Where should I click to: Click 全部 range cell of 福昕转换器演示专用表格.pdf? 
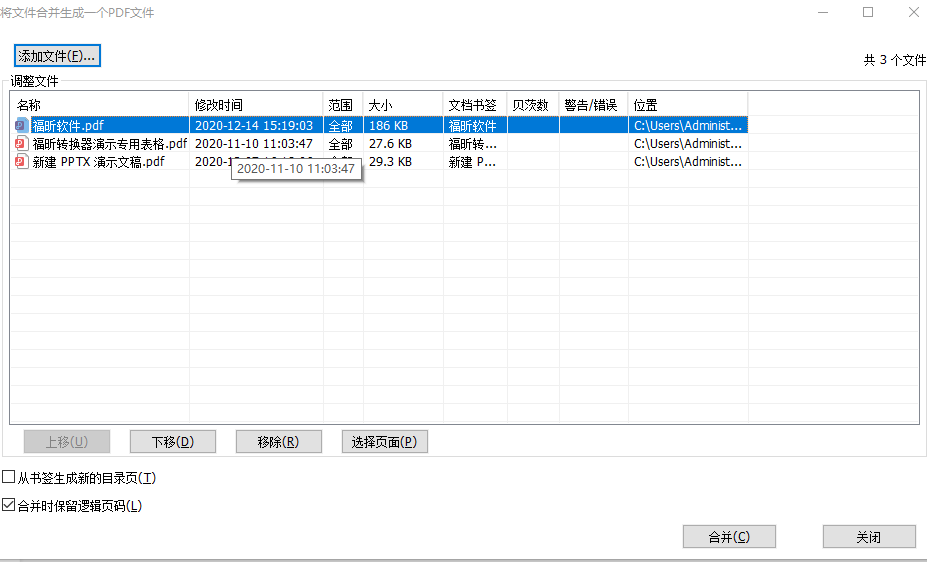tap(341, 144)
